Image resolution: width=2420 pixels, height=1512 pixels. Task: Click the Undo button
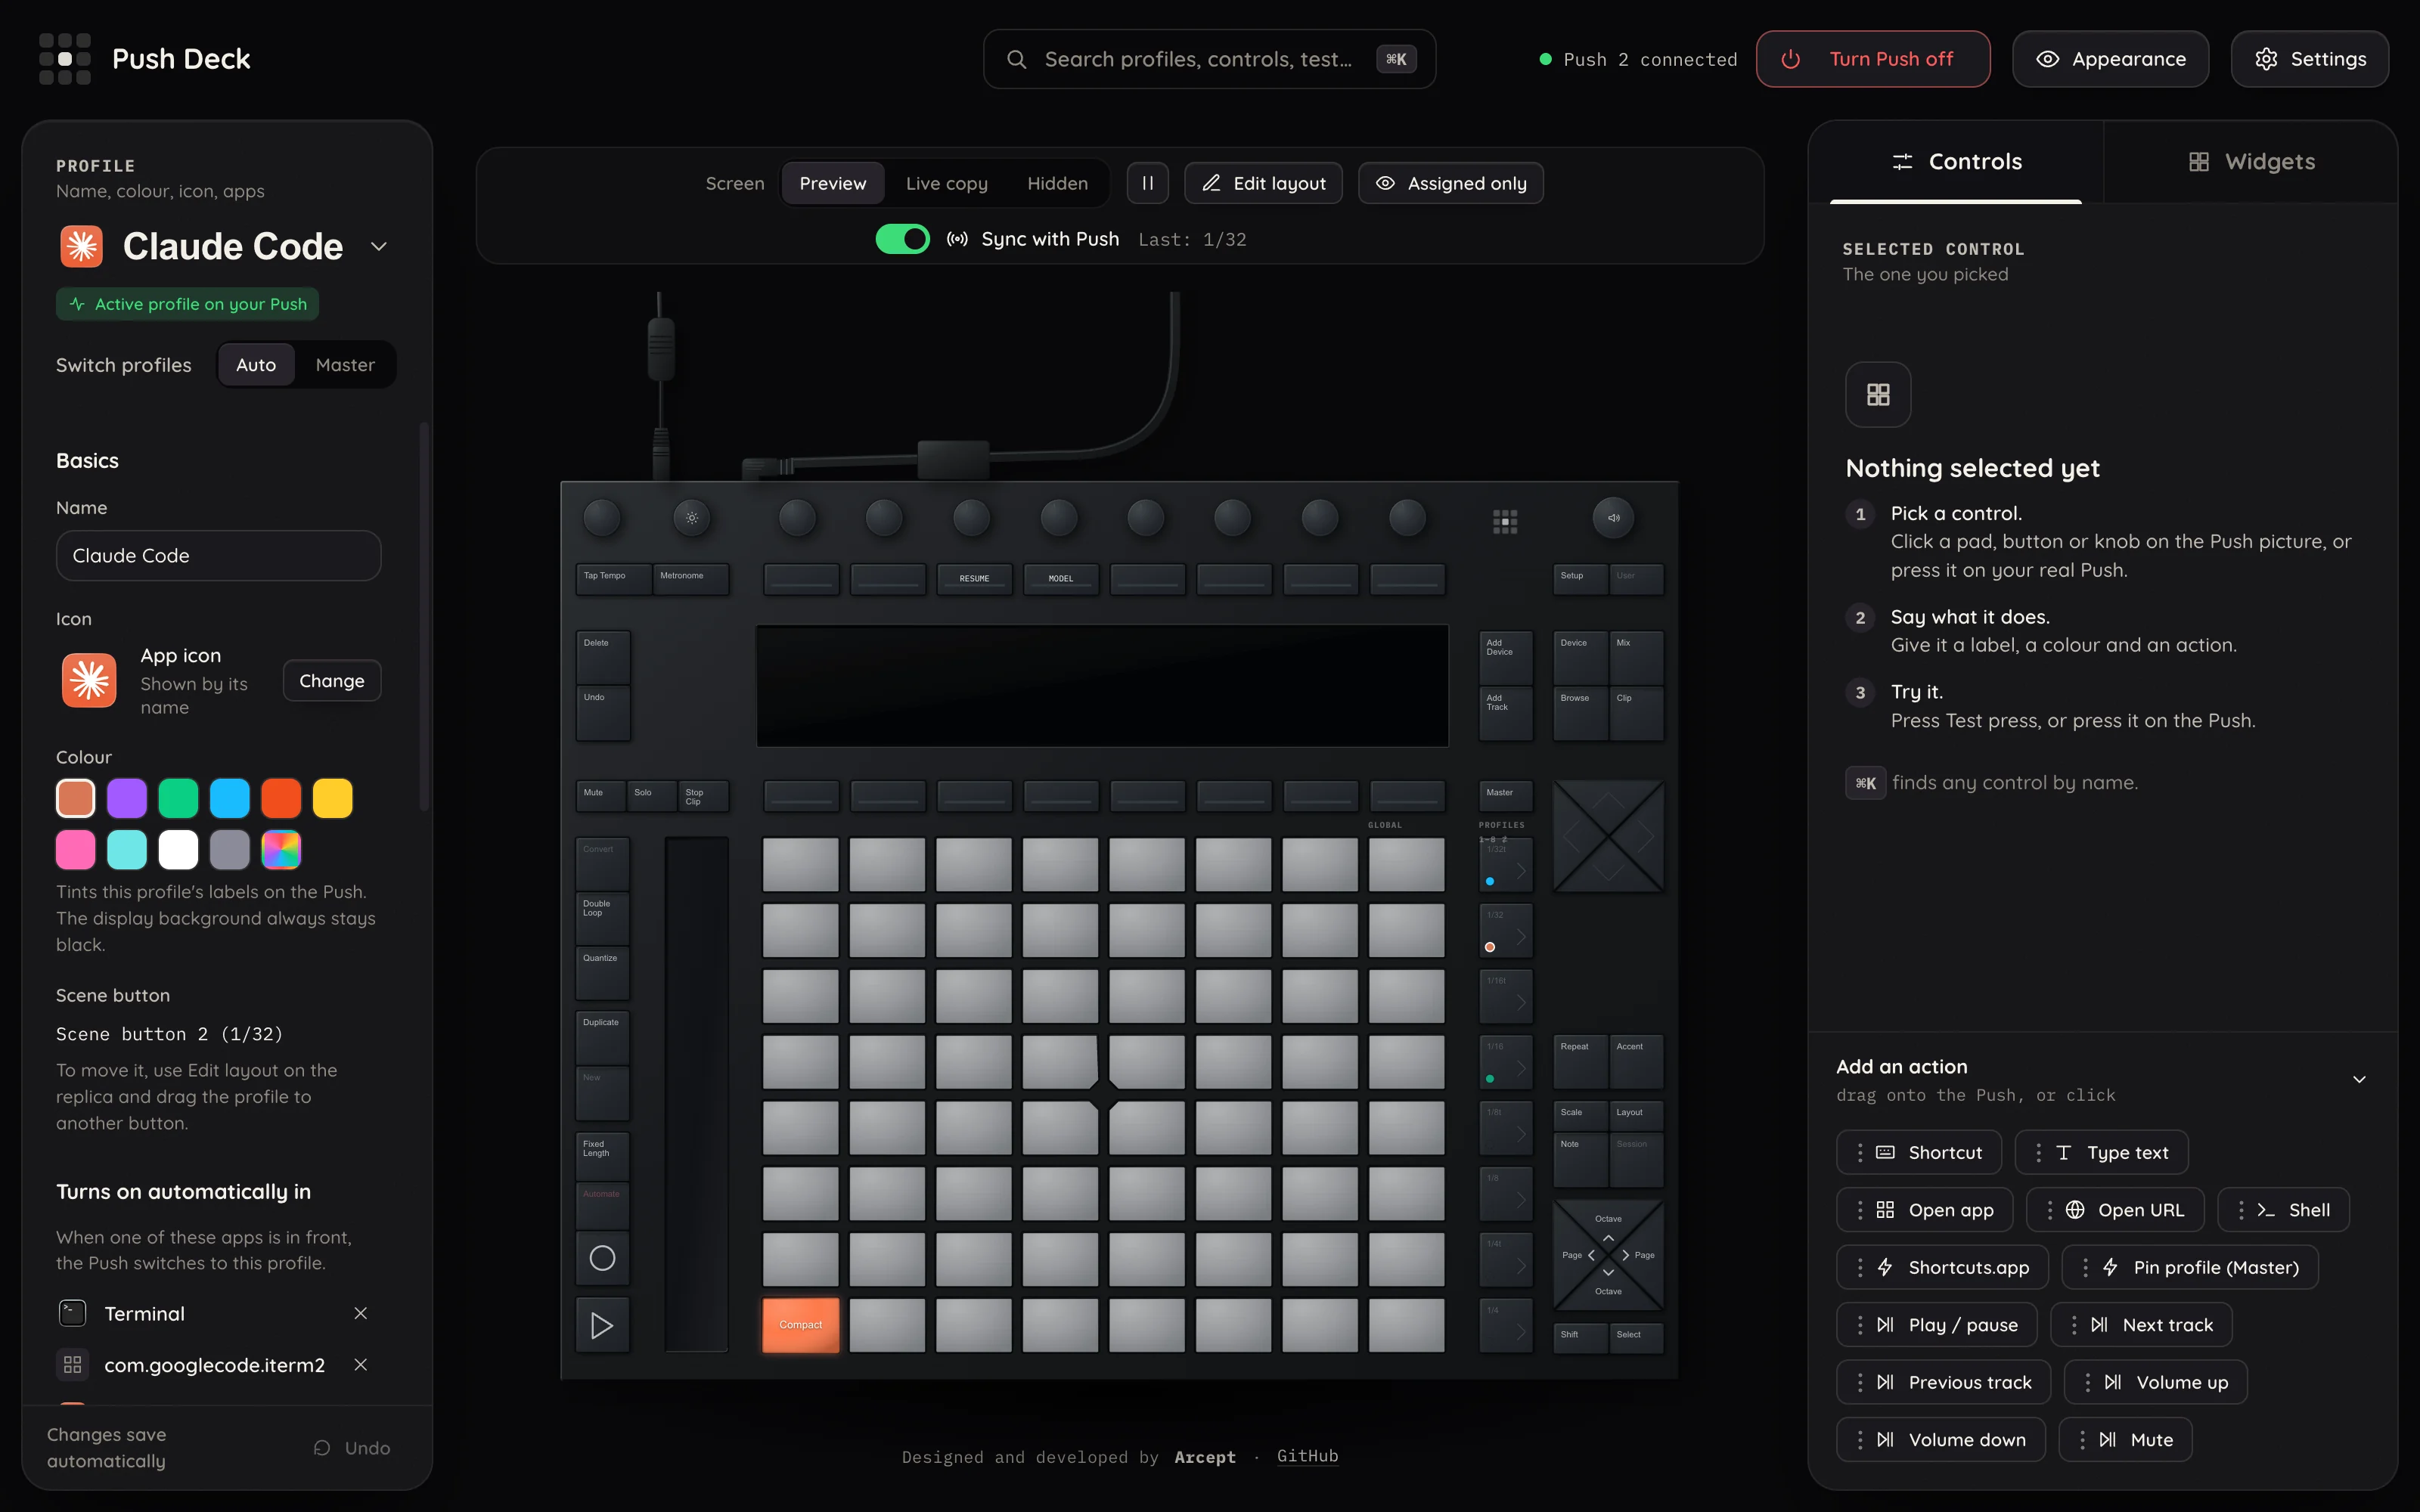pyautogui.click(x=352, y=1447)
